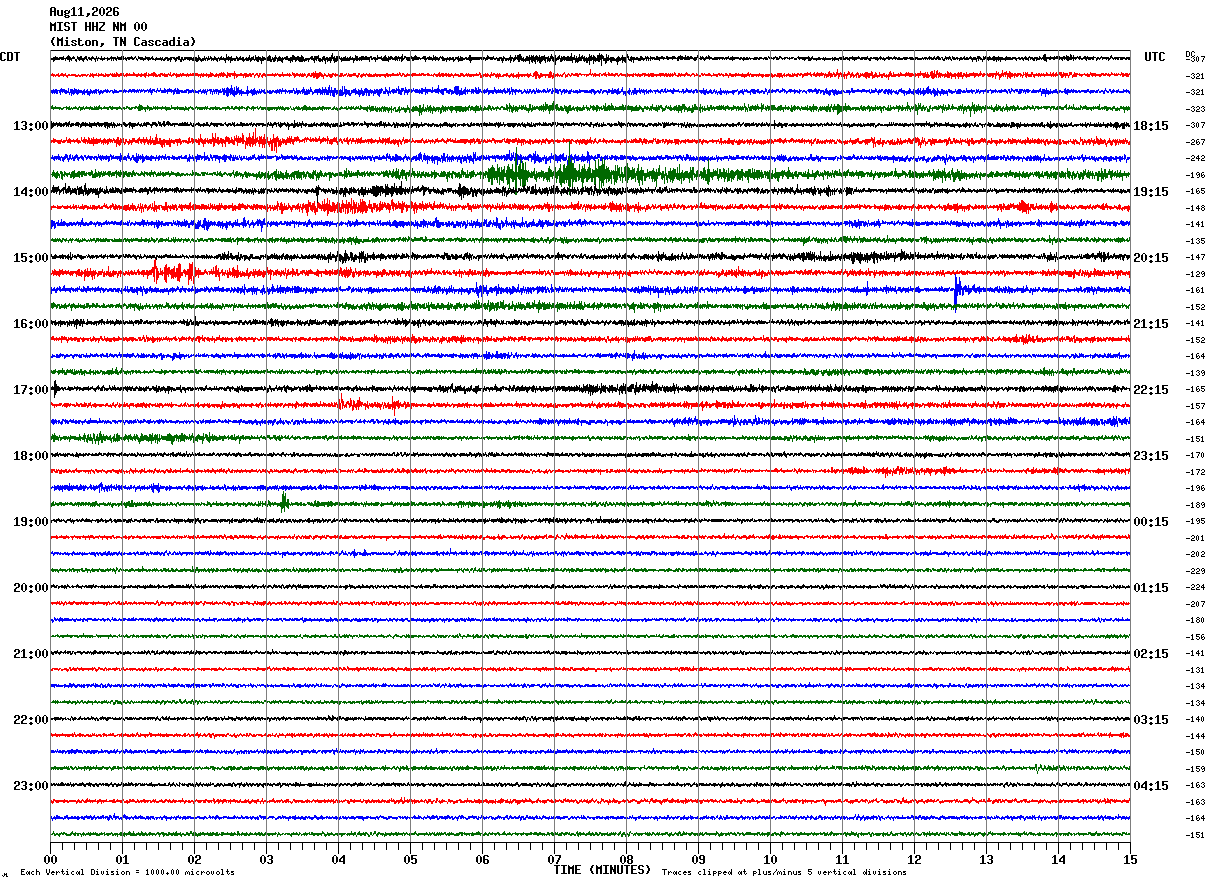Click the blue spike near minute 12.5
The image size is (1210, 886).
pyautogui.click(x=957, y=290)
